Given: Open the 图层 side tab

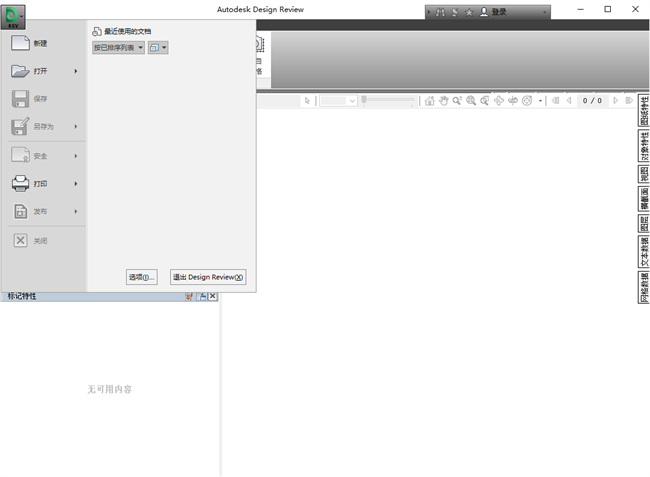Looking at the screenshot, I should click(644, 223).
